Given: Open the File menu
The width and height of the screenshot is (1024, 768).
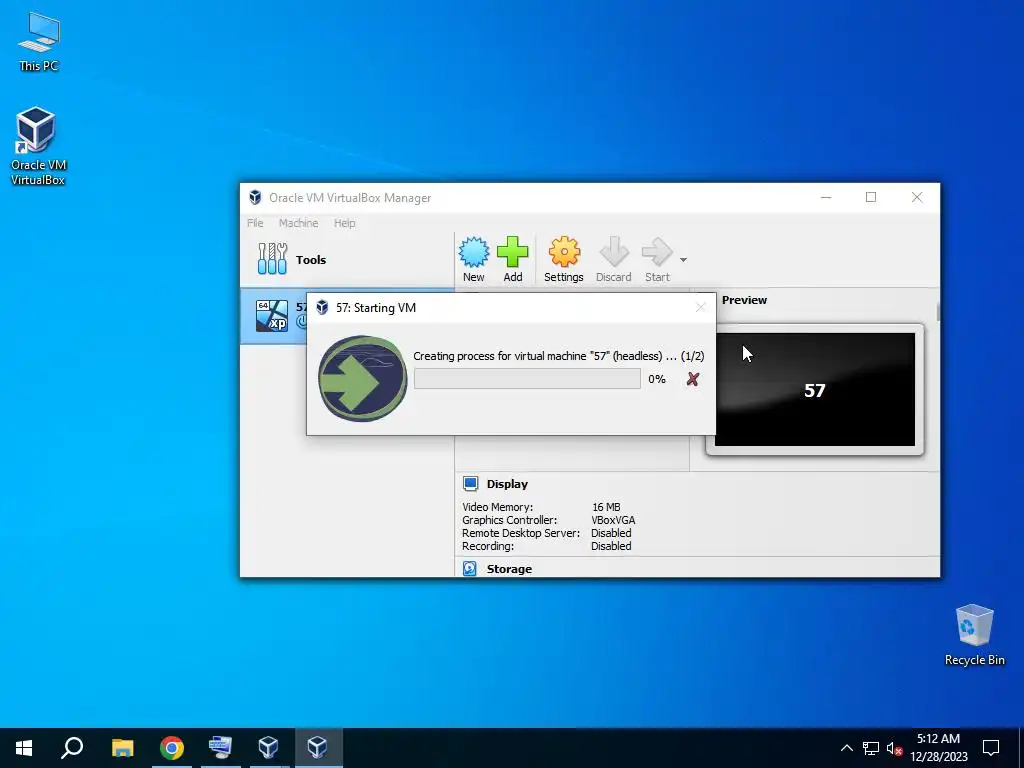Looking at the screenshot, I should (x=255, y=223).
